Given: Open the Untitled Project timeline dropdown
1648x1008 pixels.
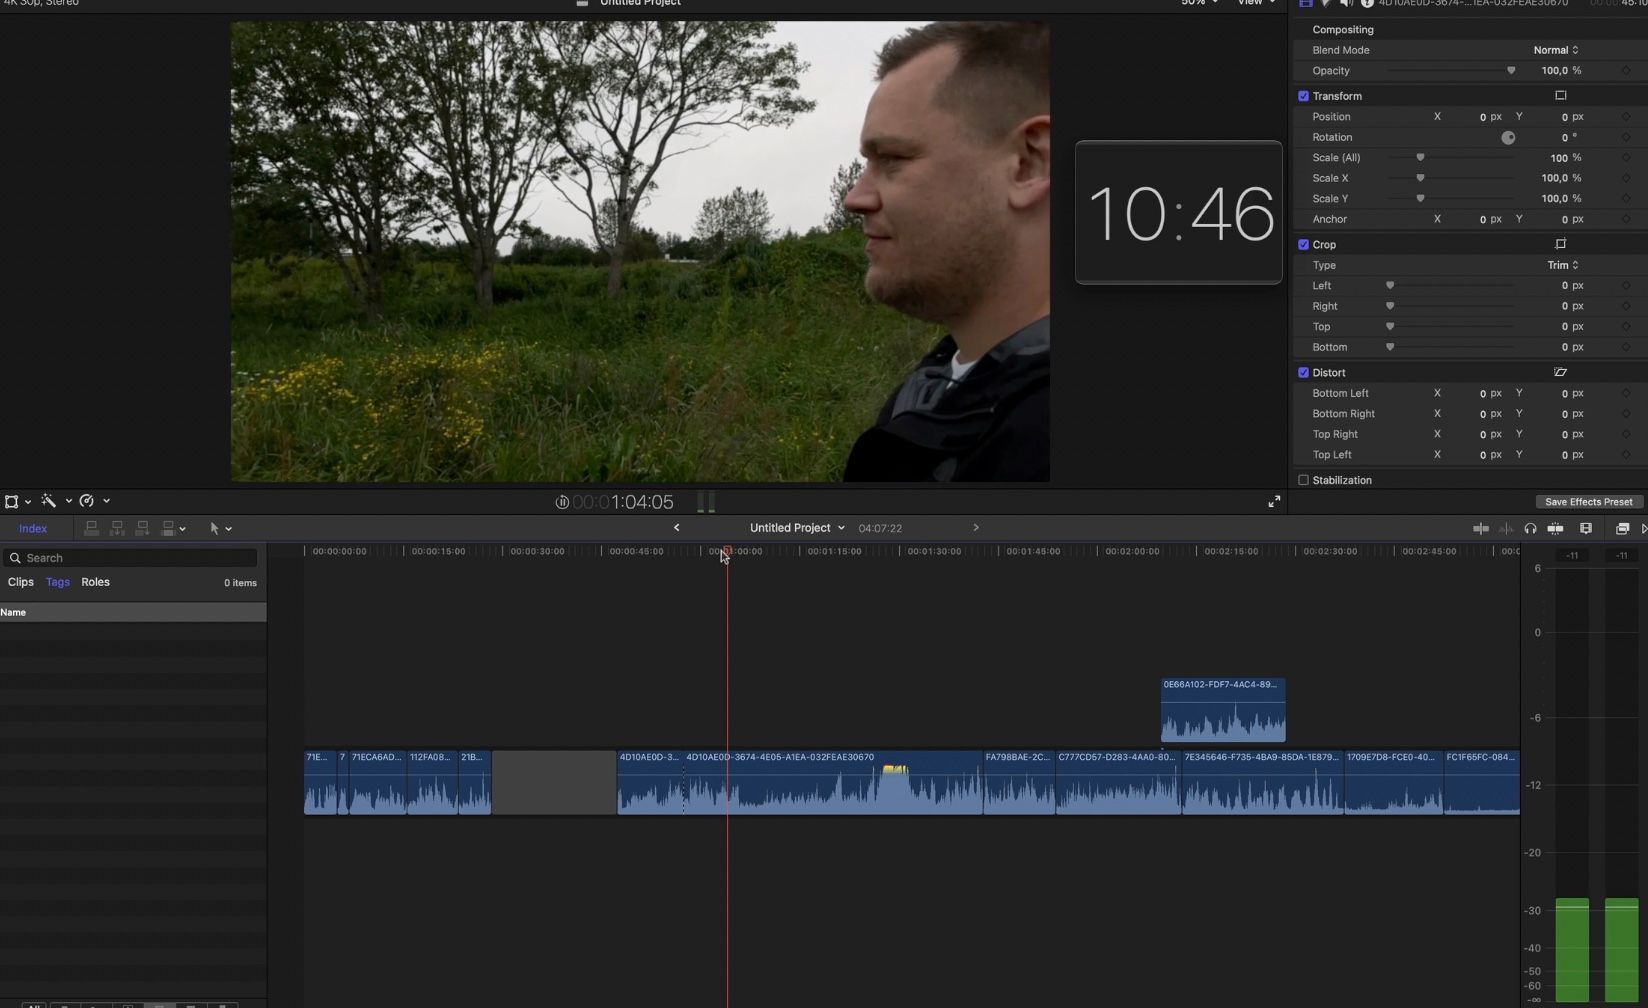Looking at the screenshot, I should click(x=797, y=528).
